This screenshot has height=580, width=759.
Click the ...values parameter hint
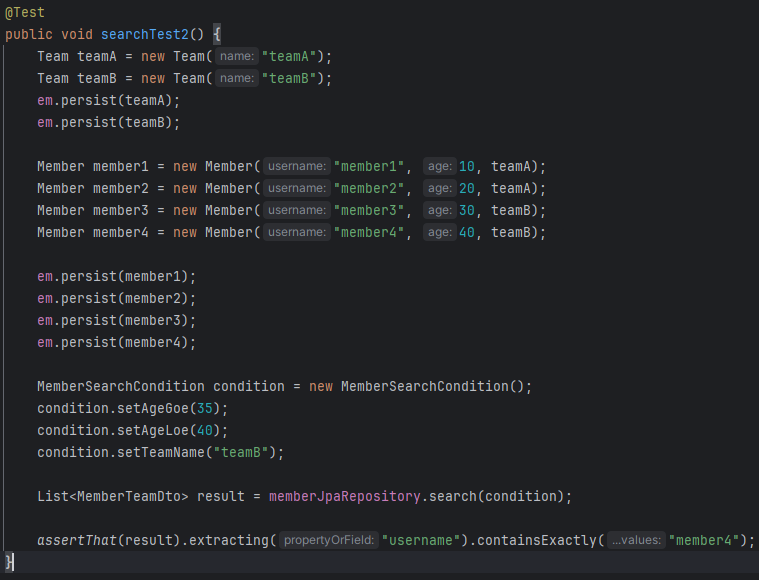(636, 540)
